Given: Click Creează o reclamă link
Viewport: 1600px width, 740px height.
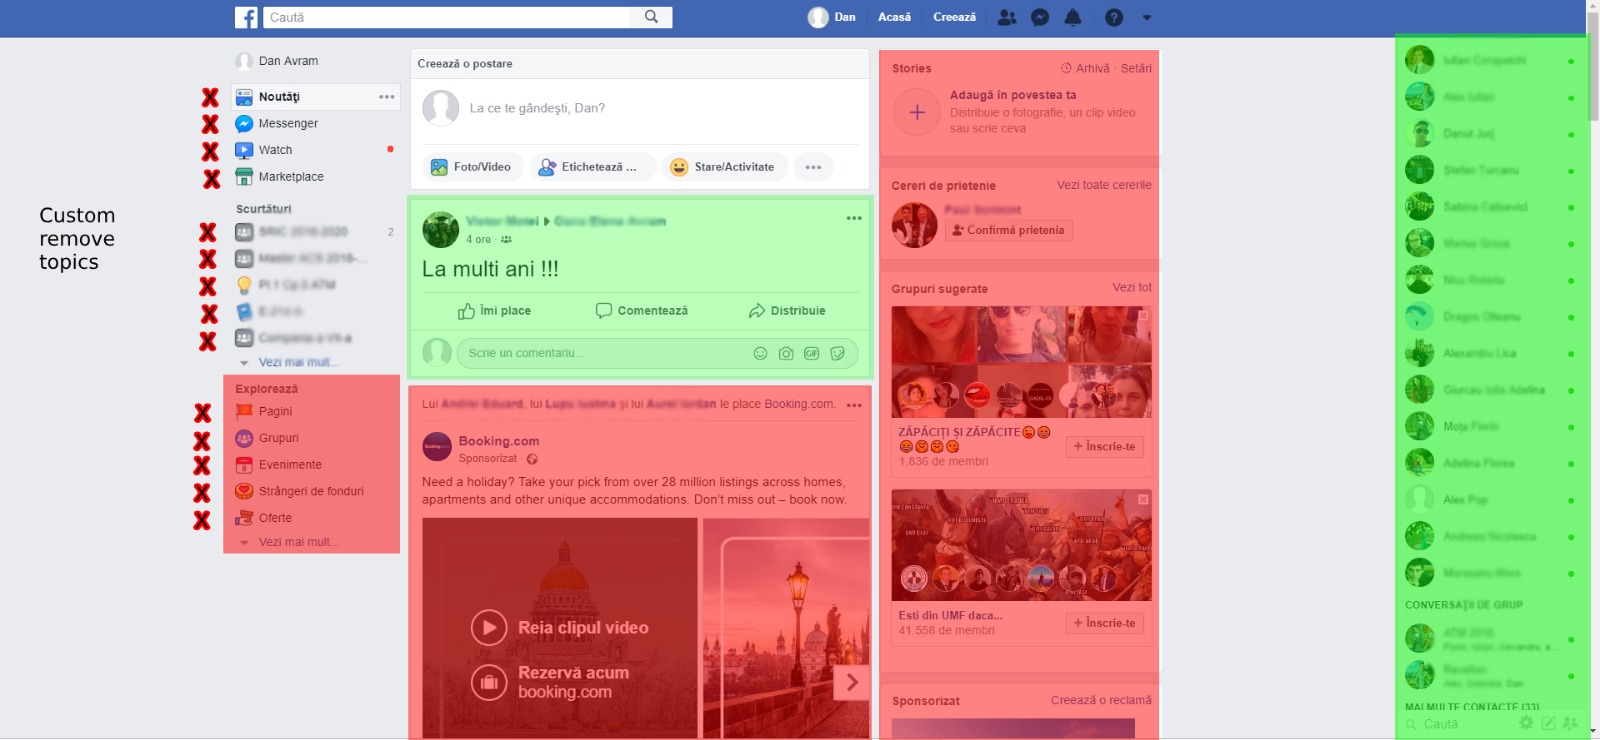Looking at the screenshot, I should [x=1101, y=700].
